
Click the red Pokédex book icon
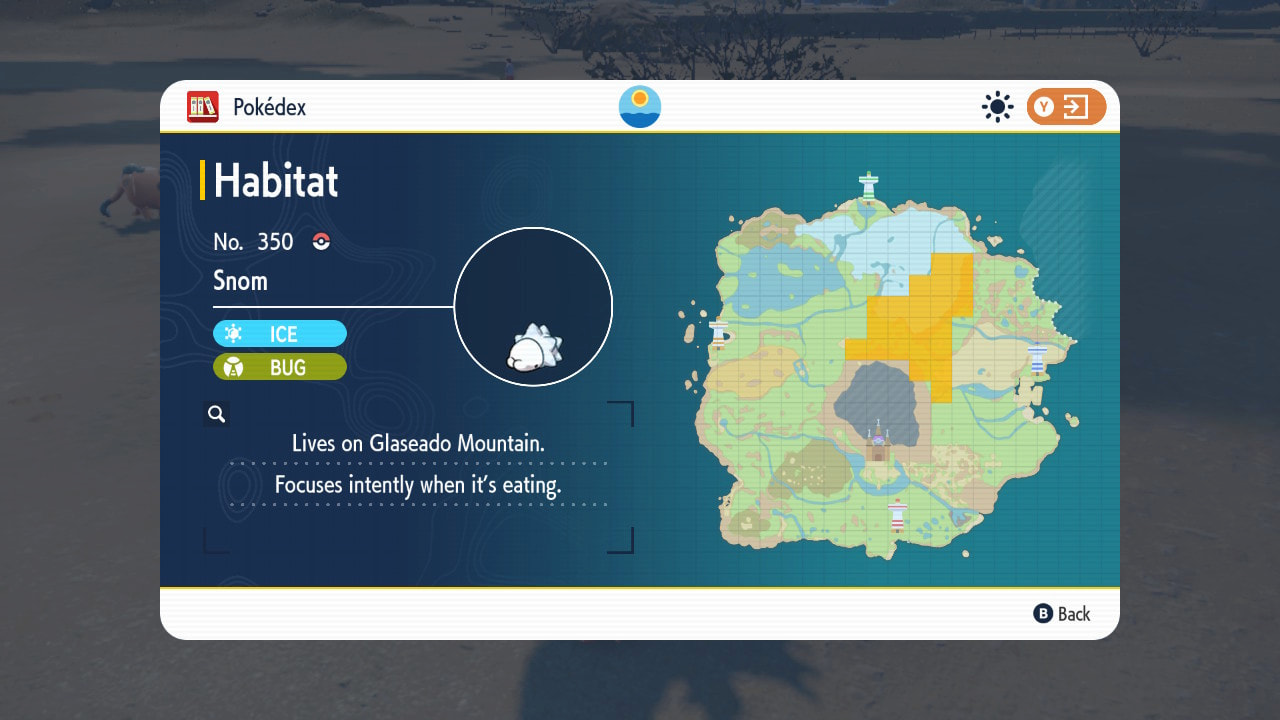pyautogui.click(x=203, y=107)
